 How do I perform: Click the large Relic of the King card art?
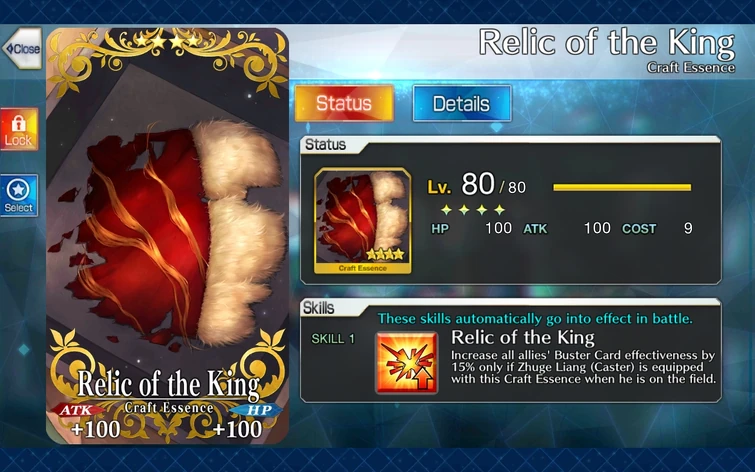[168, 236]
